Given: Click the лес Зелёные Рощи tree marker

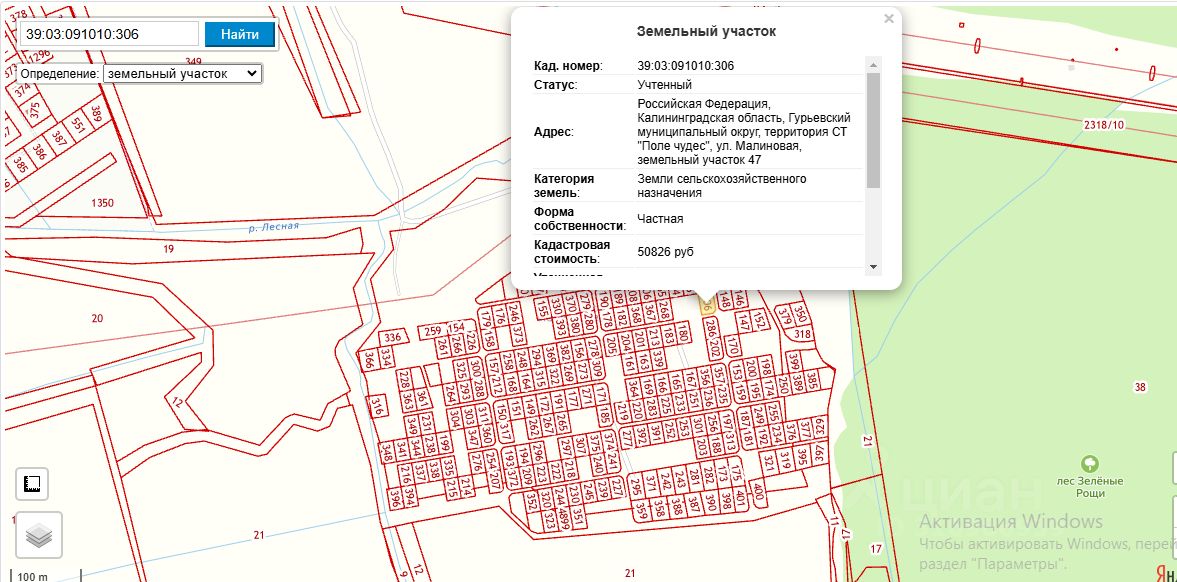Looking at the screenshot, I should point(1089,465).
